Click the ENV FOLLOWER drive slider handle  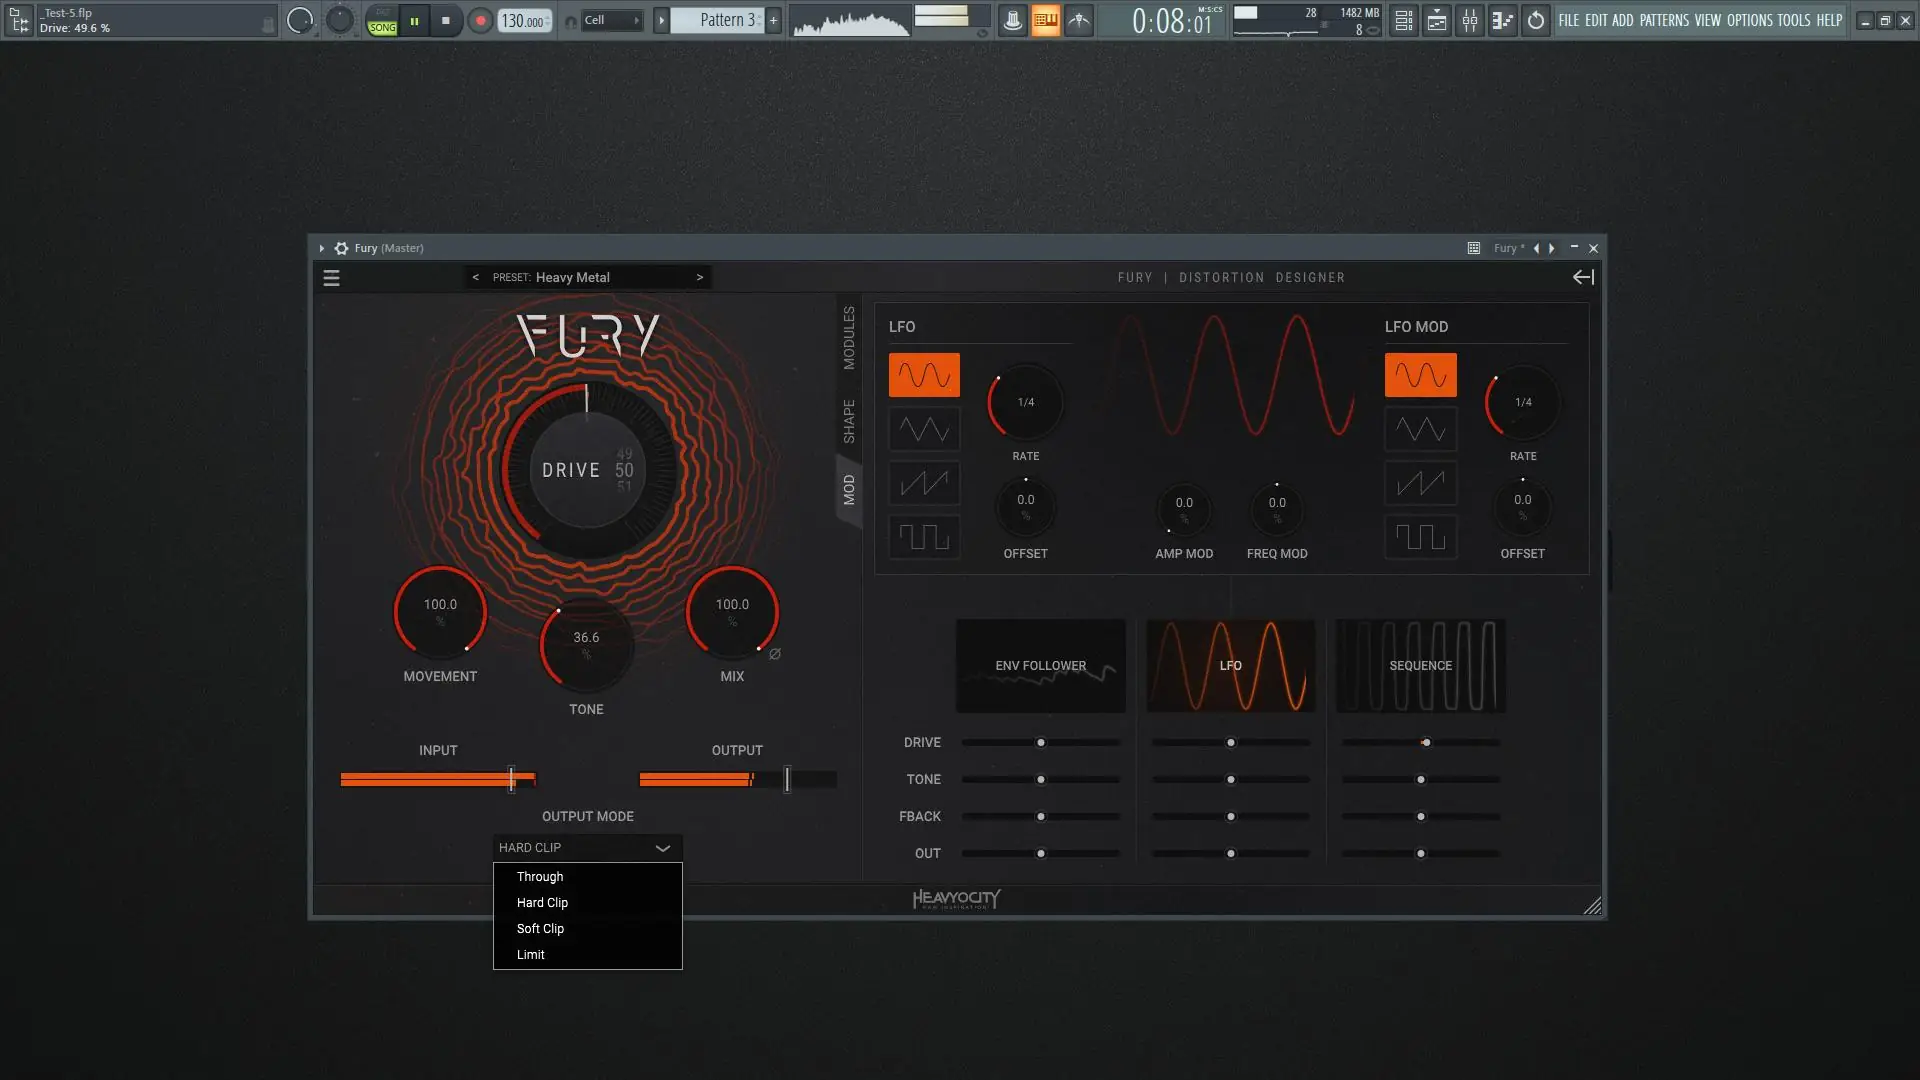click(x=1041, y=742)
